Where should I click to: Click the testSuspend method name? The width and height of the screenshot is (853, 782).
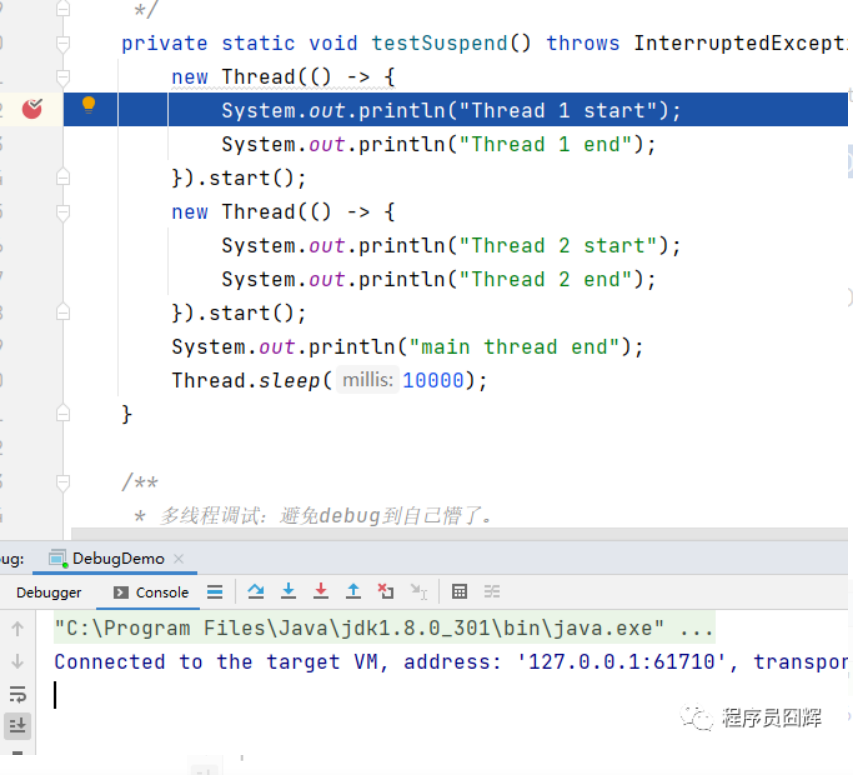439,44
